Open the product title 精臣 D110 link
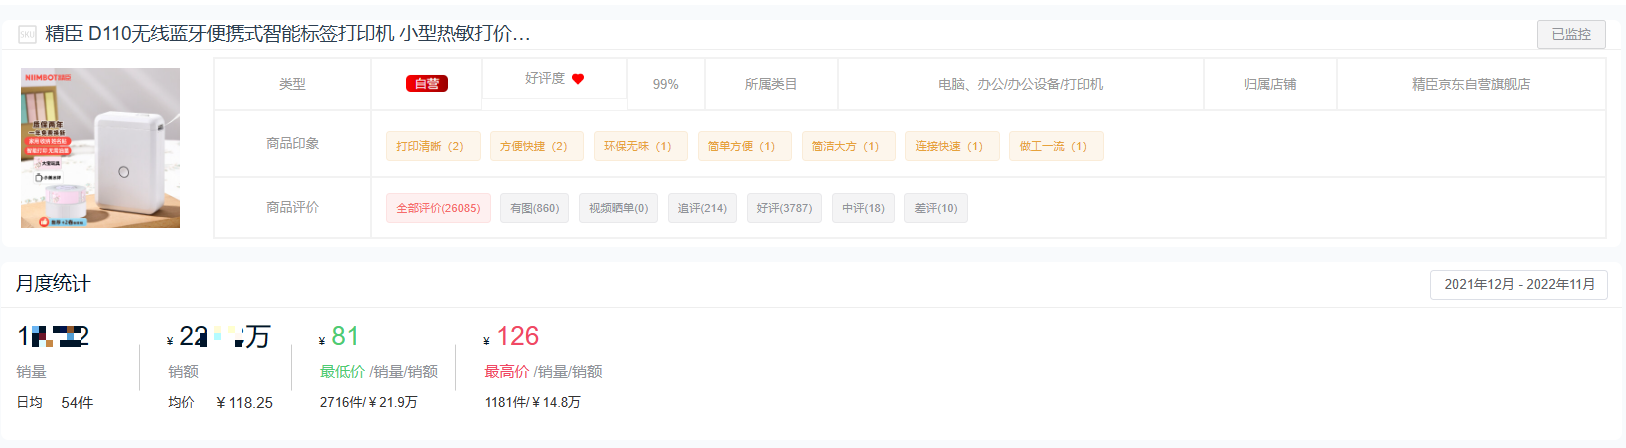Viewport: 1626px width, 448px height. click(288, 34)
